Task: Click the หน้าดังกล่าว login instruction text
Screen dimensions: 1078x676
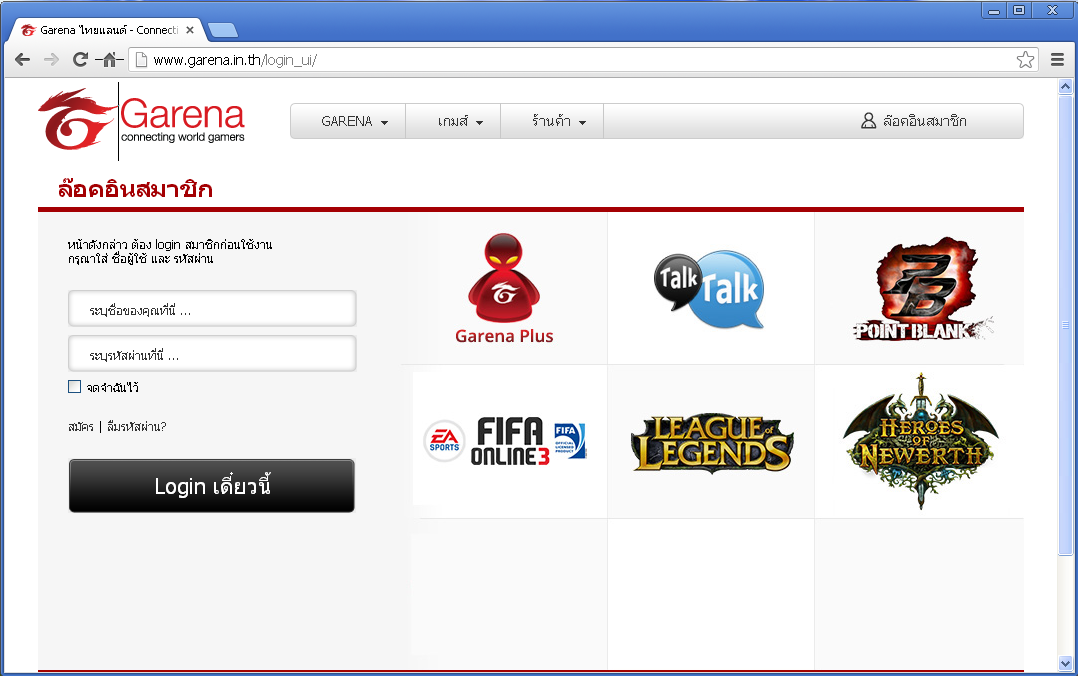Action: pos(170,251)
